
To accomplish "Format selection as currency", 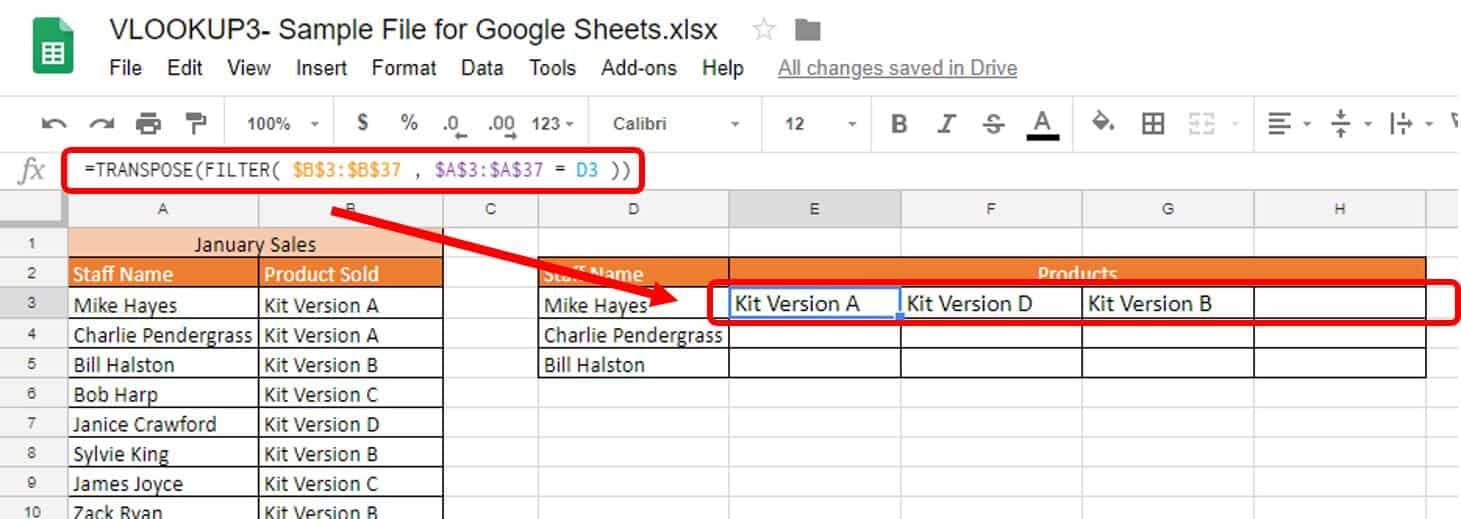I will 362,123.
